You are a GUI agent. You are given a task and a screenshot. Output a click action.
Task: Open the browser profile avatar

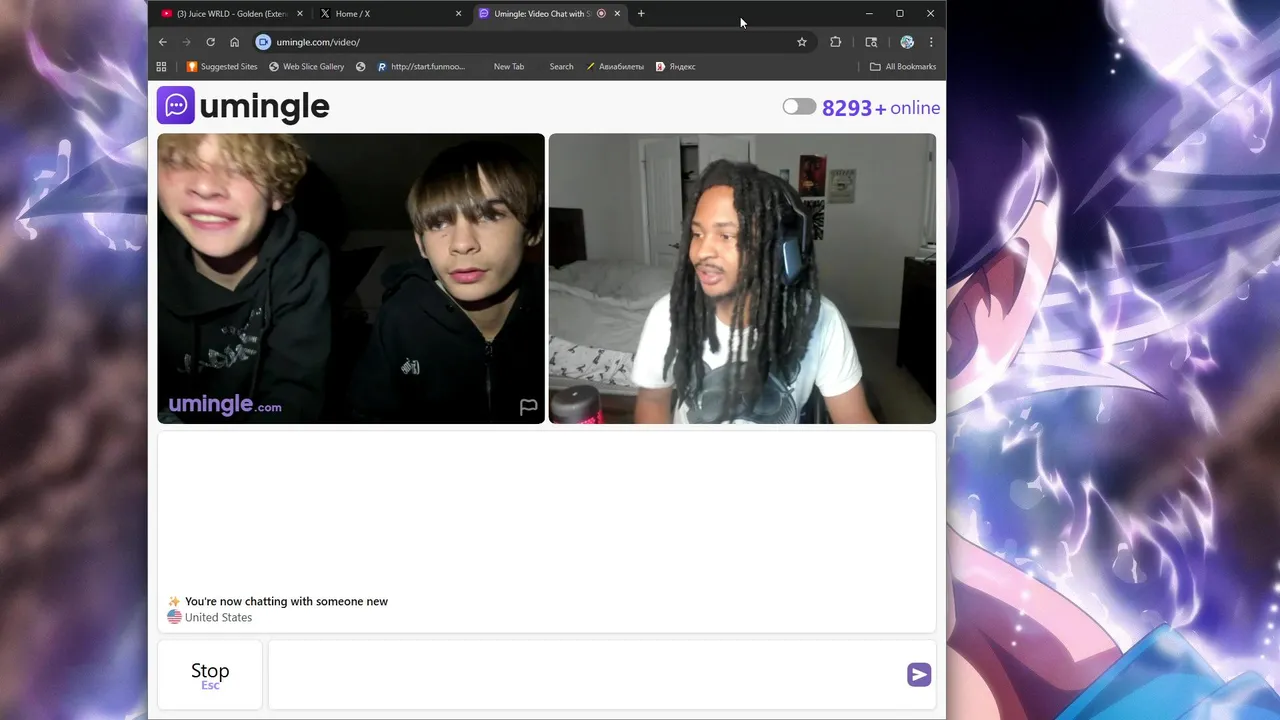(907, 42)
